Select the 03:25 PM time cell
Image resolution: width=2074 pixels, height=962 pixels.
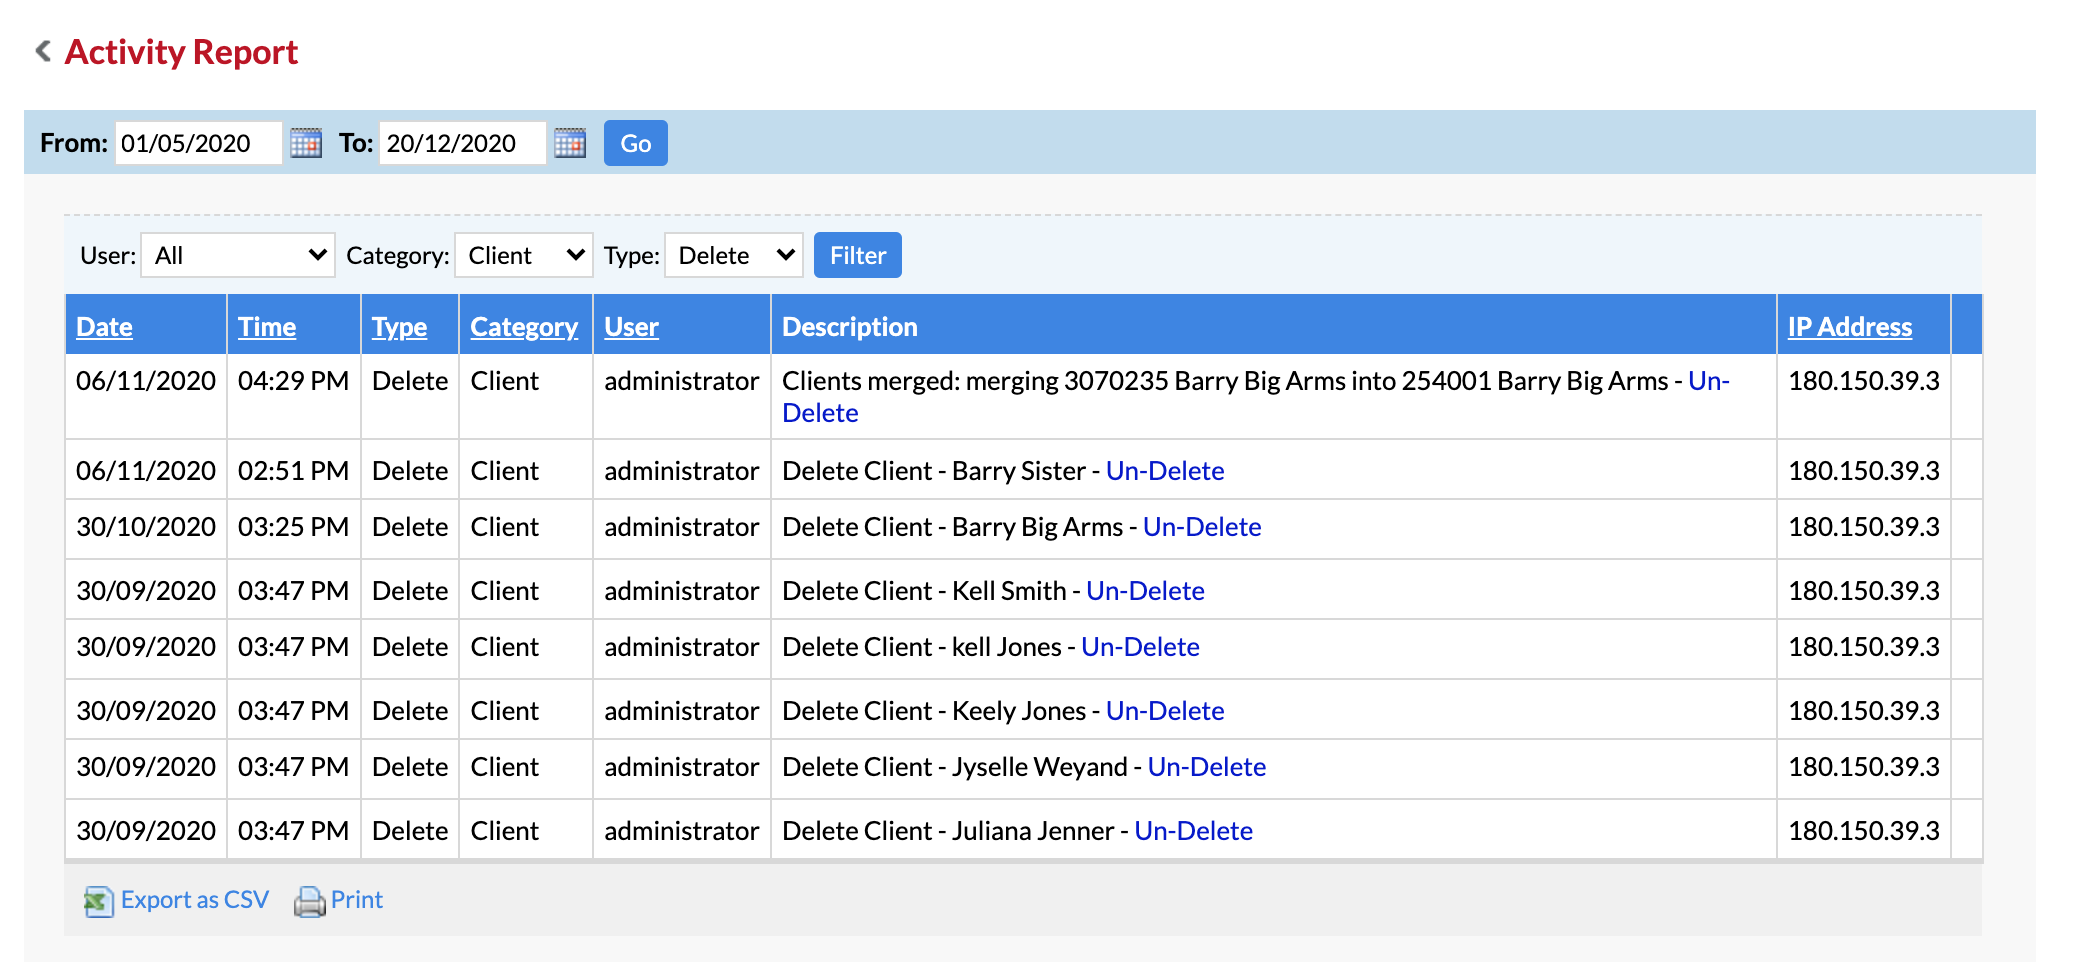coord(293,527)
